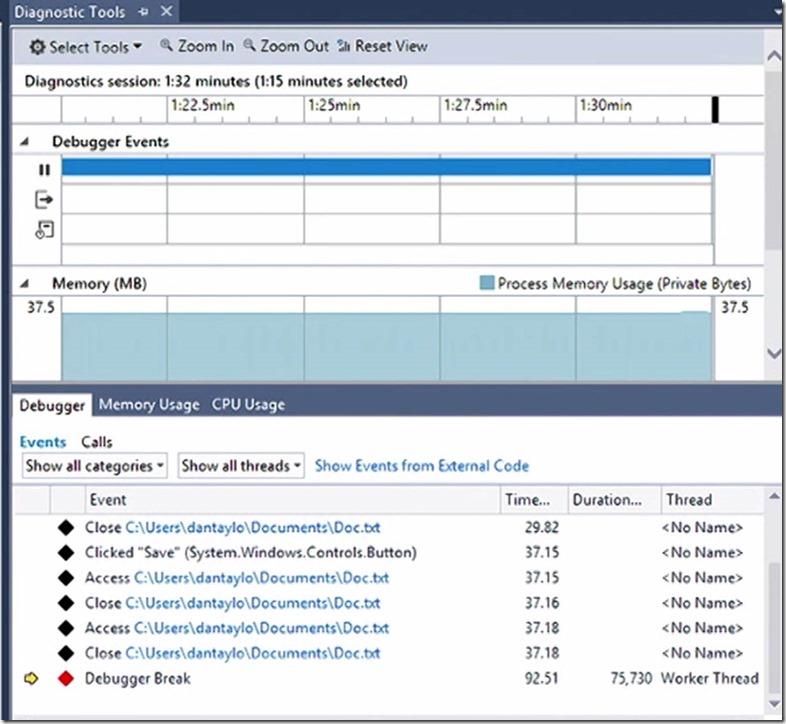The image size is (786, 724).
Task: Select the Access Doc.txt event at 37.18
Action: tap(388, 628)
